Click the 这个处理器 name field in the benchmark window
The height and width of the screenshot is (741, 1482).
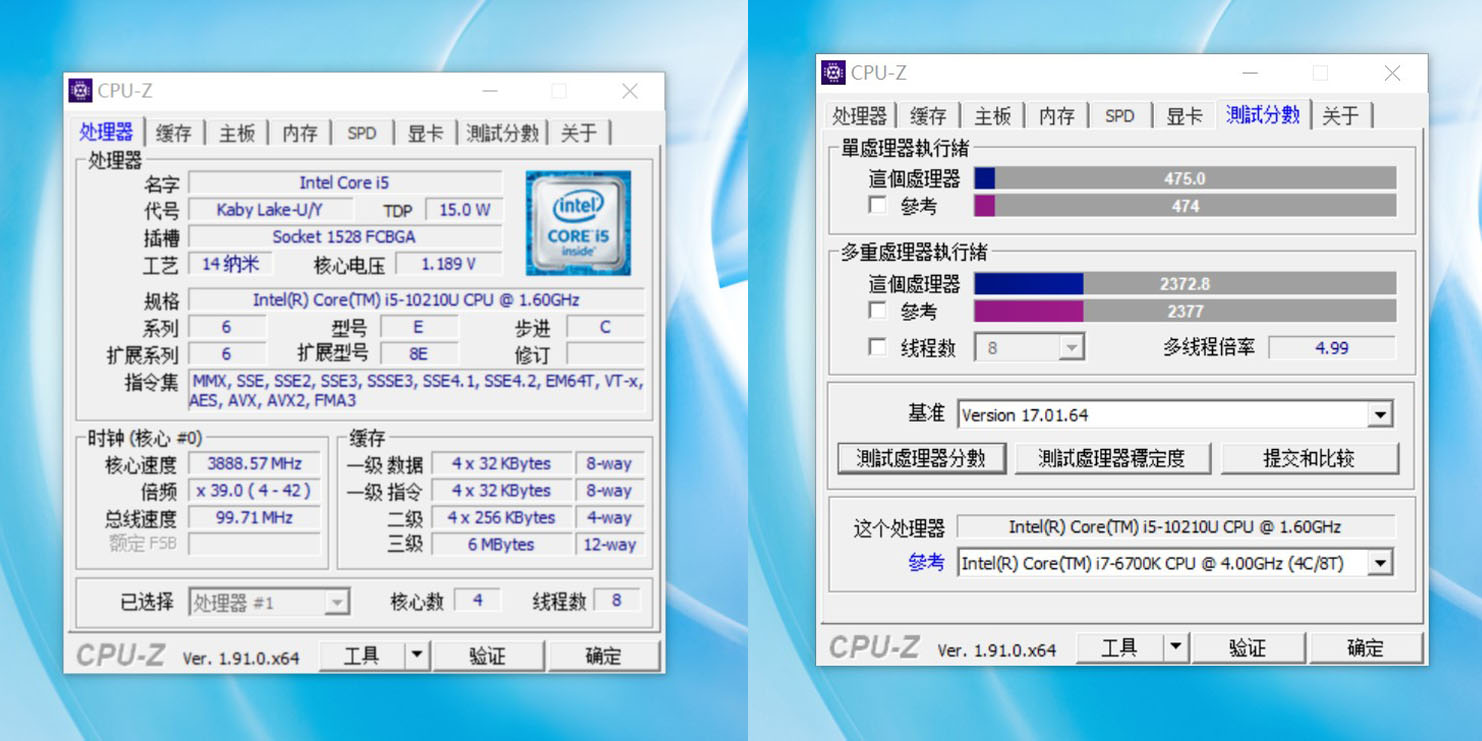click(1175, 527)
